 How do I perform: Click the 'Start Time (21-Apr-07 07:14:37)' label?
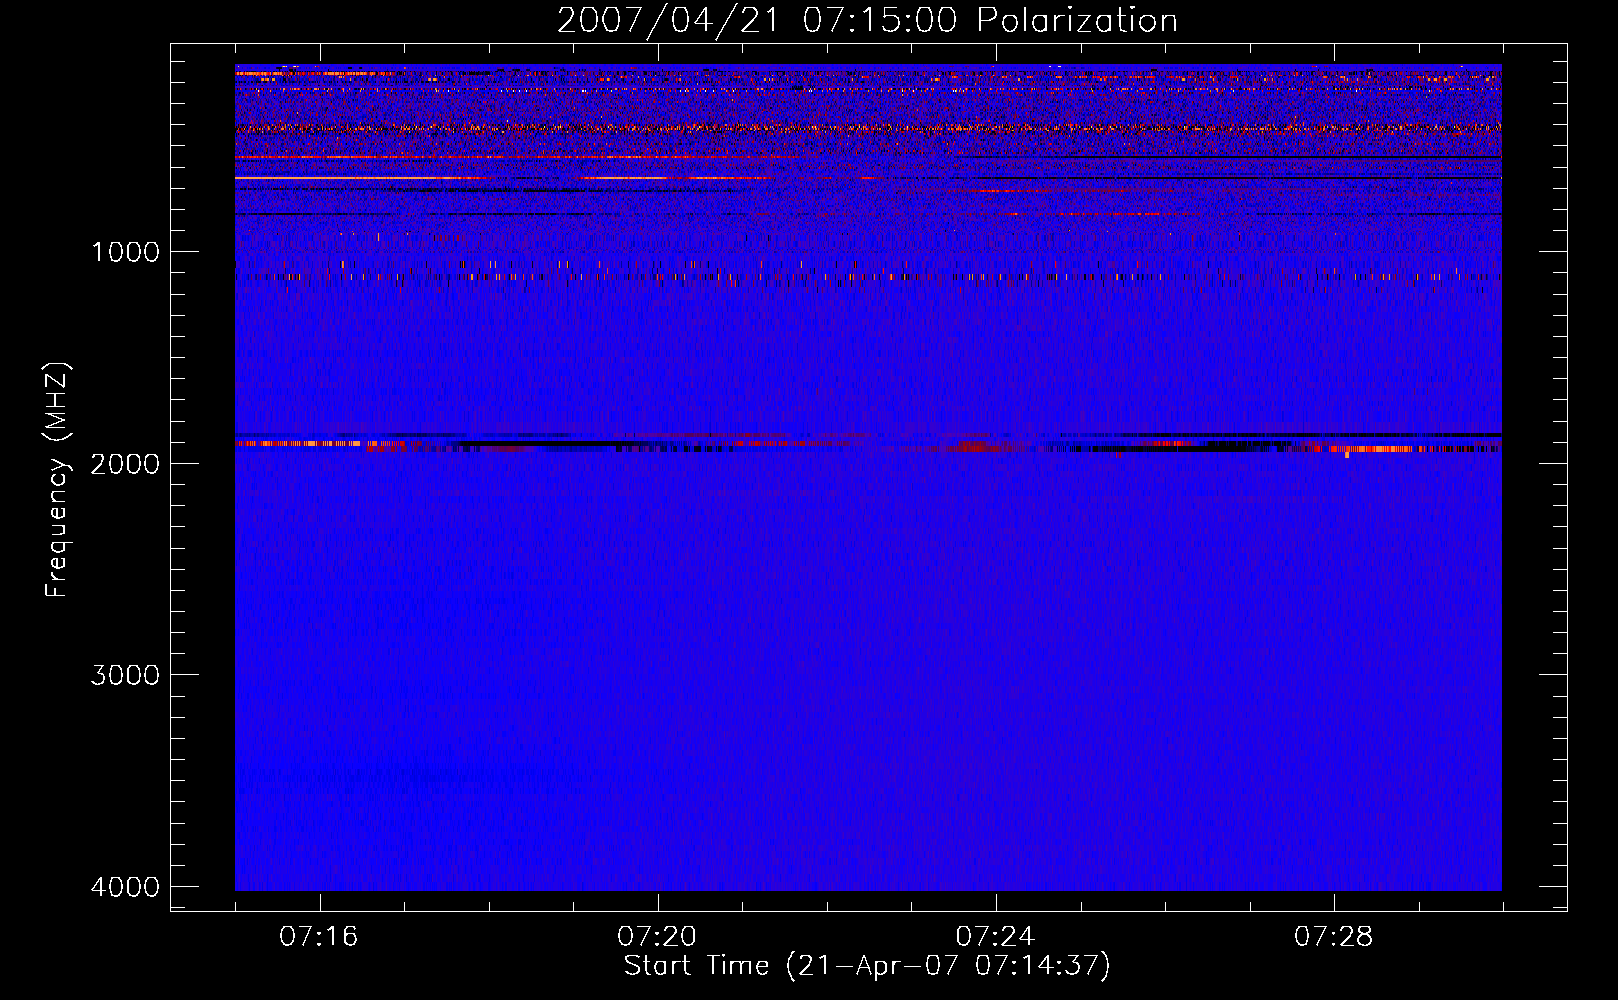tap(867, 966)
